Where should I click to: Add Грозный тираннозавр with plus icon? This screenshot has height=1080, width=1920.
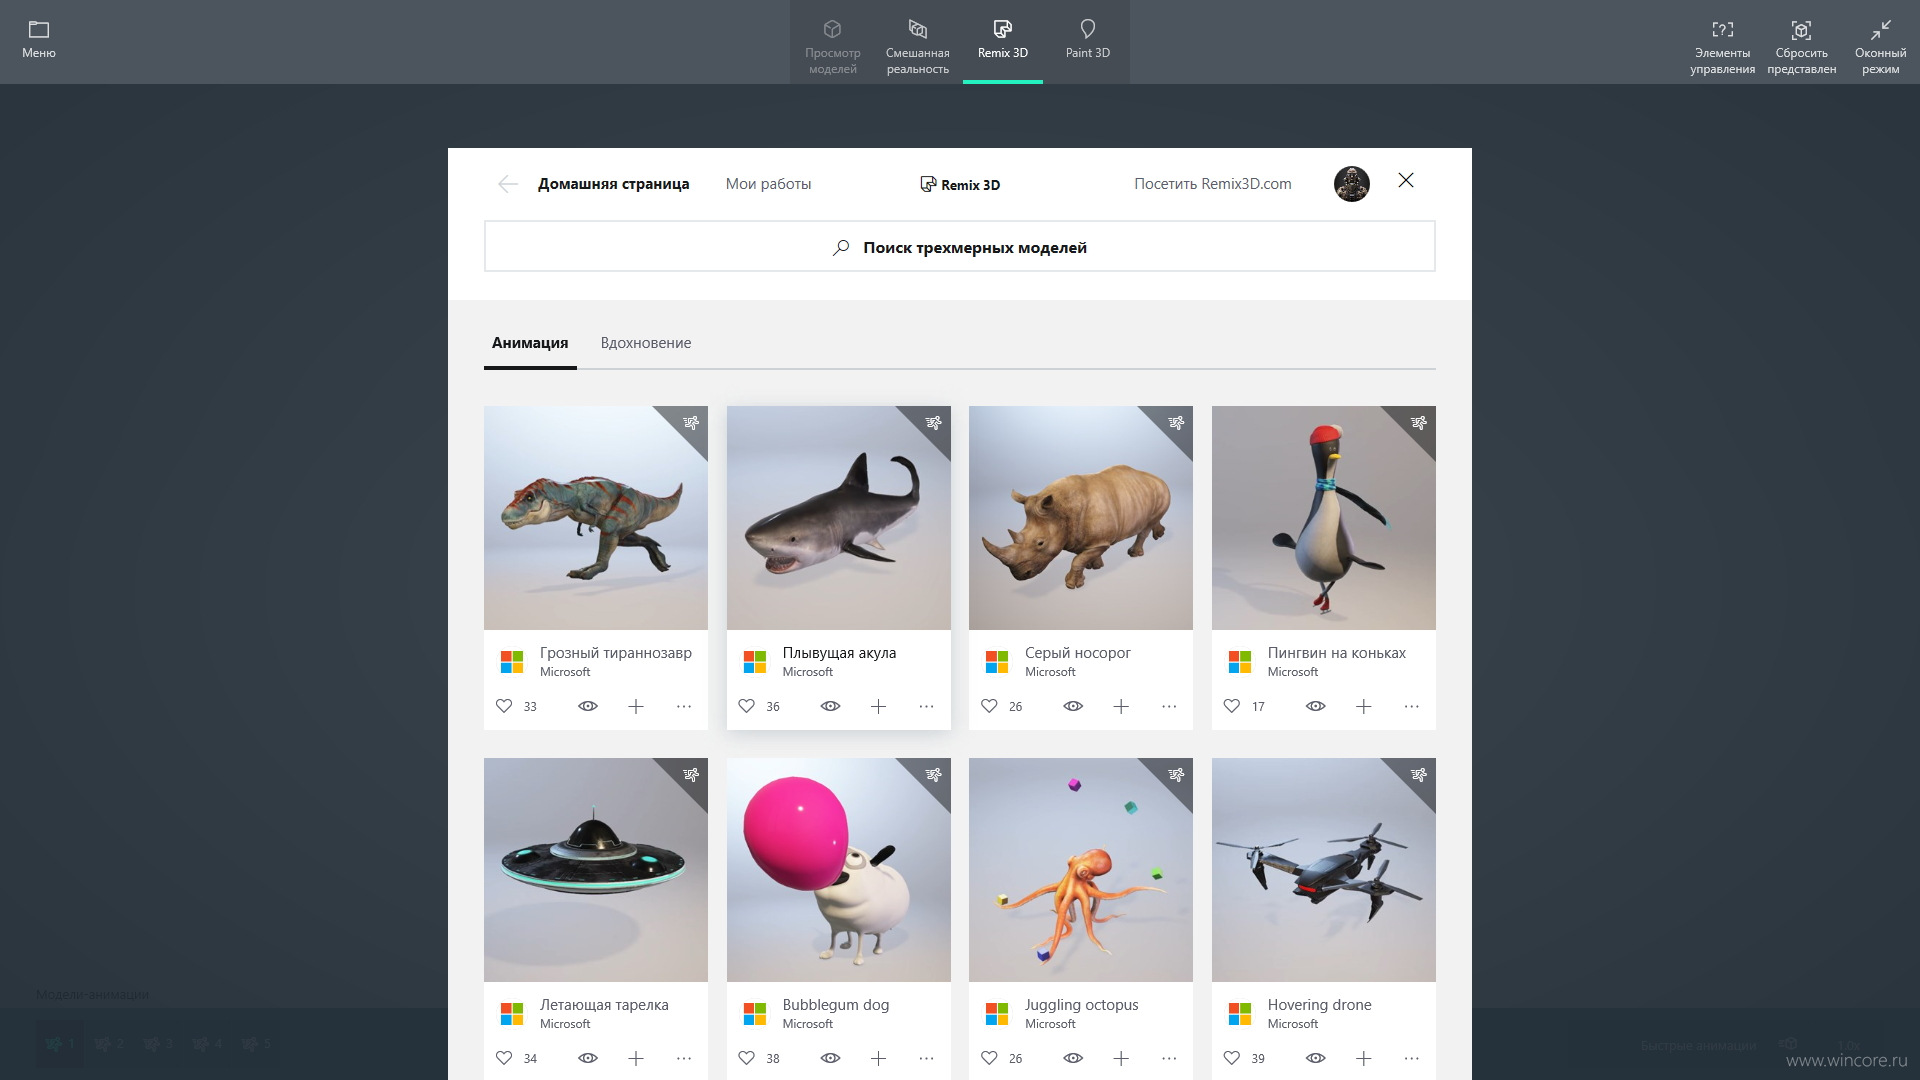click(x=636, y=707)
